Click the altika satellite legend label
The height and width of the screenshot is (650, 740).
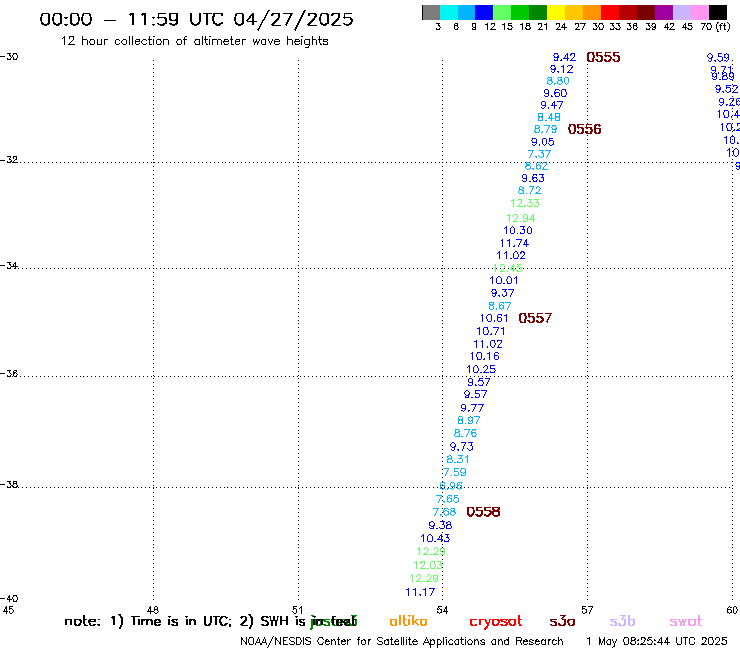pyautogui.click(x=408, y=621)
